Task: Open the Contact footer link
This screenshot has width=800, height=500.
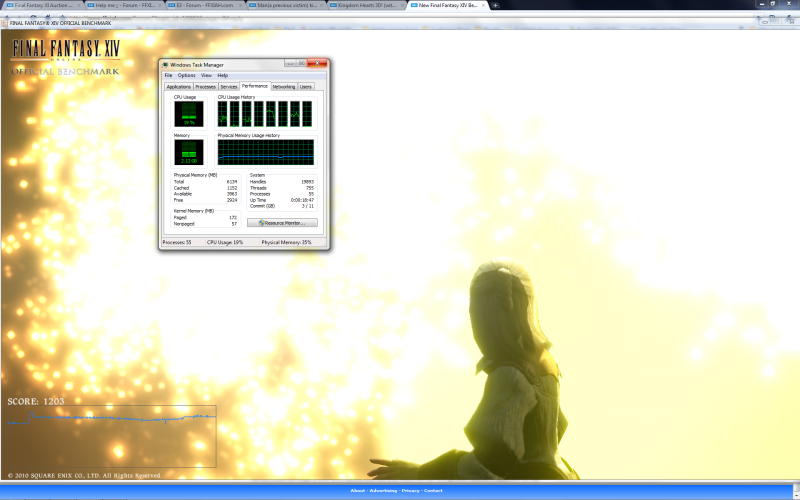Action: [433, 491]
